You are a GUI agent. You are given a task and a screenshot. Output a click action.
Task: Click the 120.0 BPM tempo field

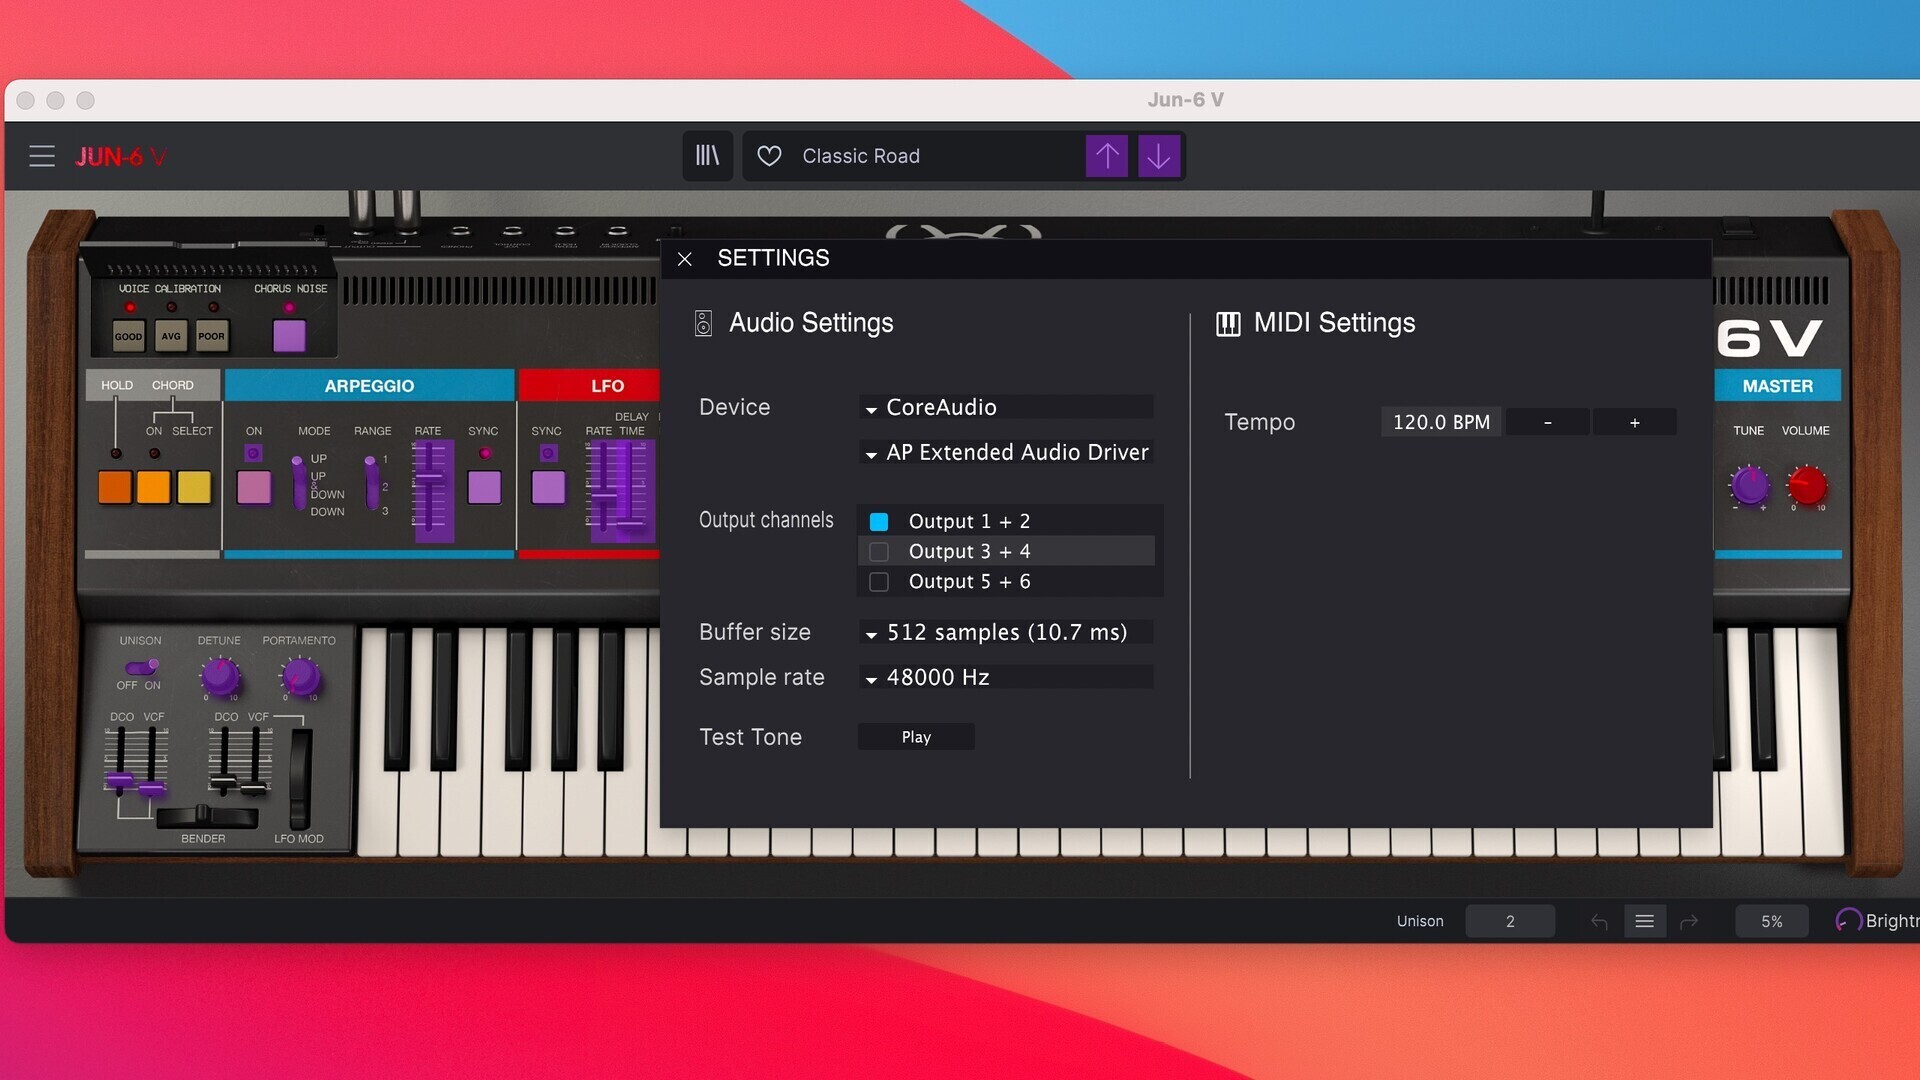click(1441, 422)
